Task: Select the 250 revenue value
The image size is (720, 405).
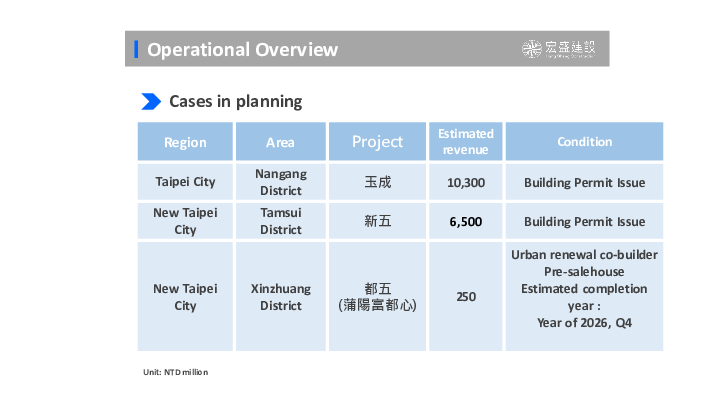Action: point(465,296)
